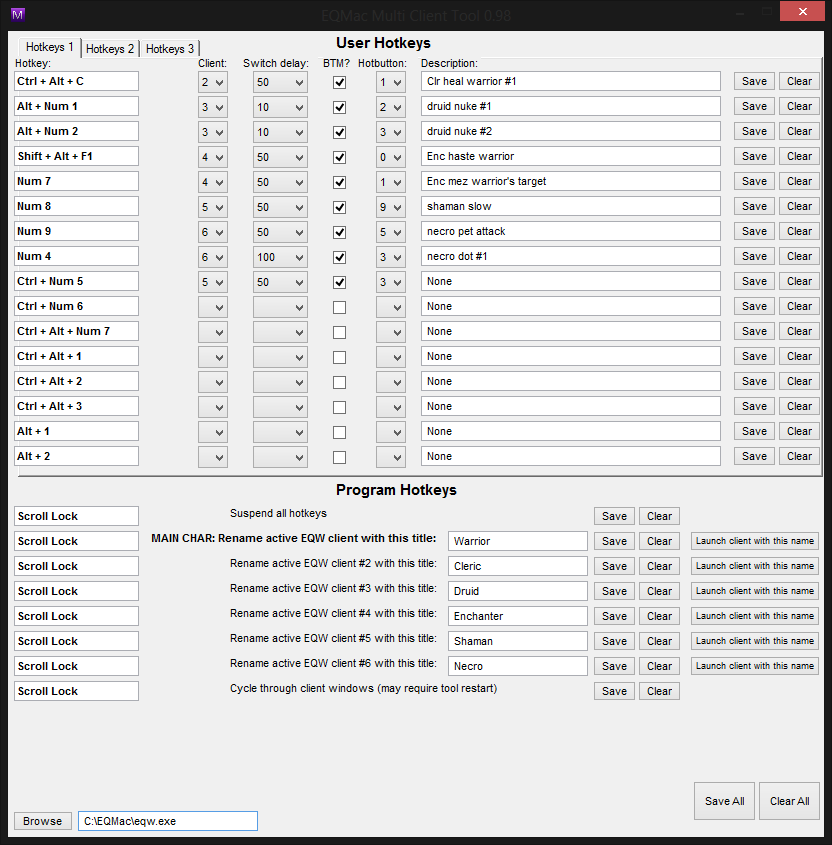
Task: Open Client dropdown for Num 9 row
Action: (x=212, y=232)
